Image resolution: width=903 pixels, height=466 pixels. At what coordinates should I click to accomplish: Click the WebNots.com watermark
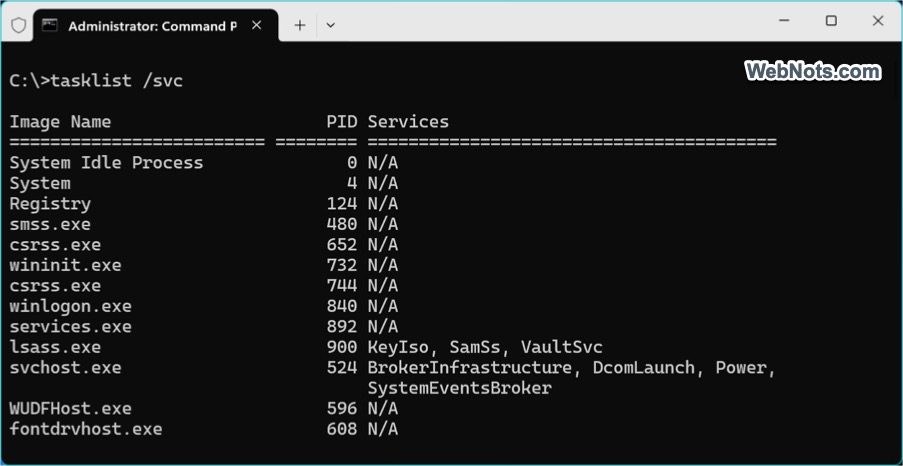point(813,71)
